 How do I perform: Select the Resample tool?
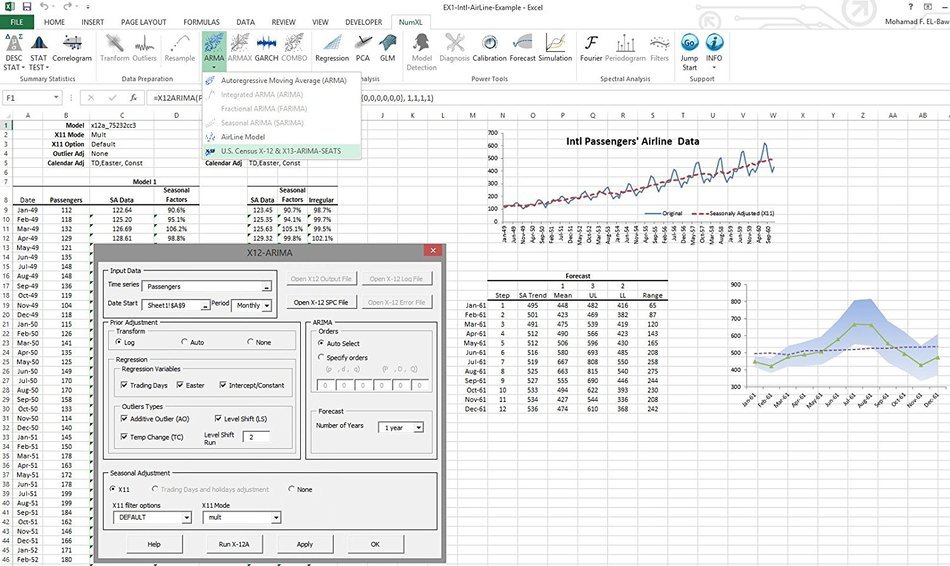pyautogui.click(x=179, y=48)
